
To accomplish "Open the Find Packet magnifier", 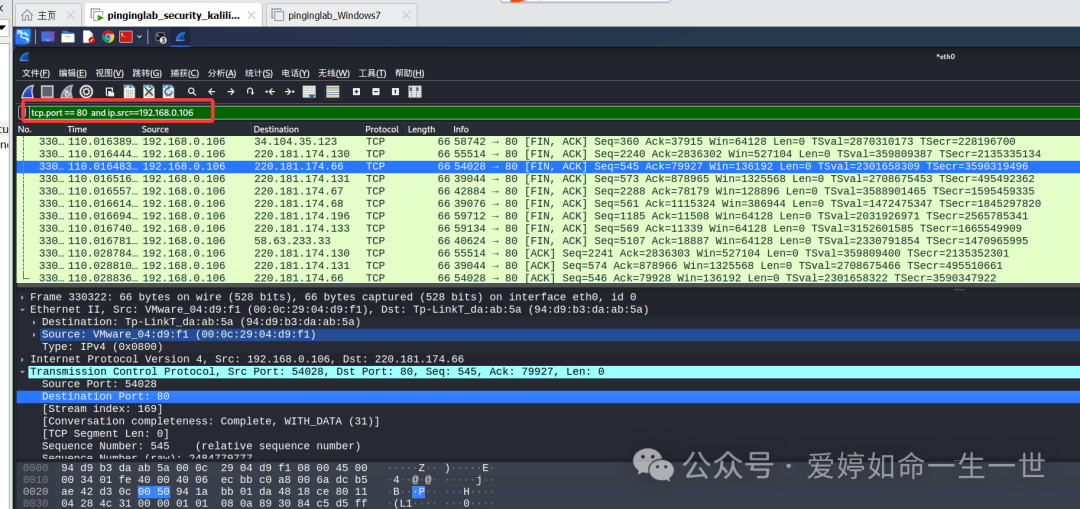I will [192, 92].
